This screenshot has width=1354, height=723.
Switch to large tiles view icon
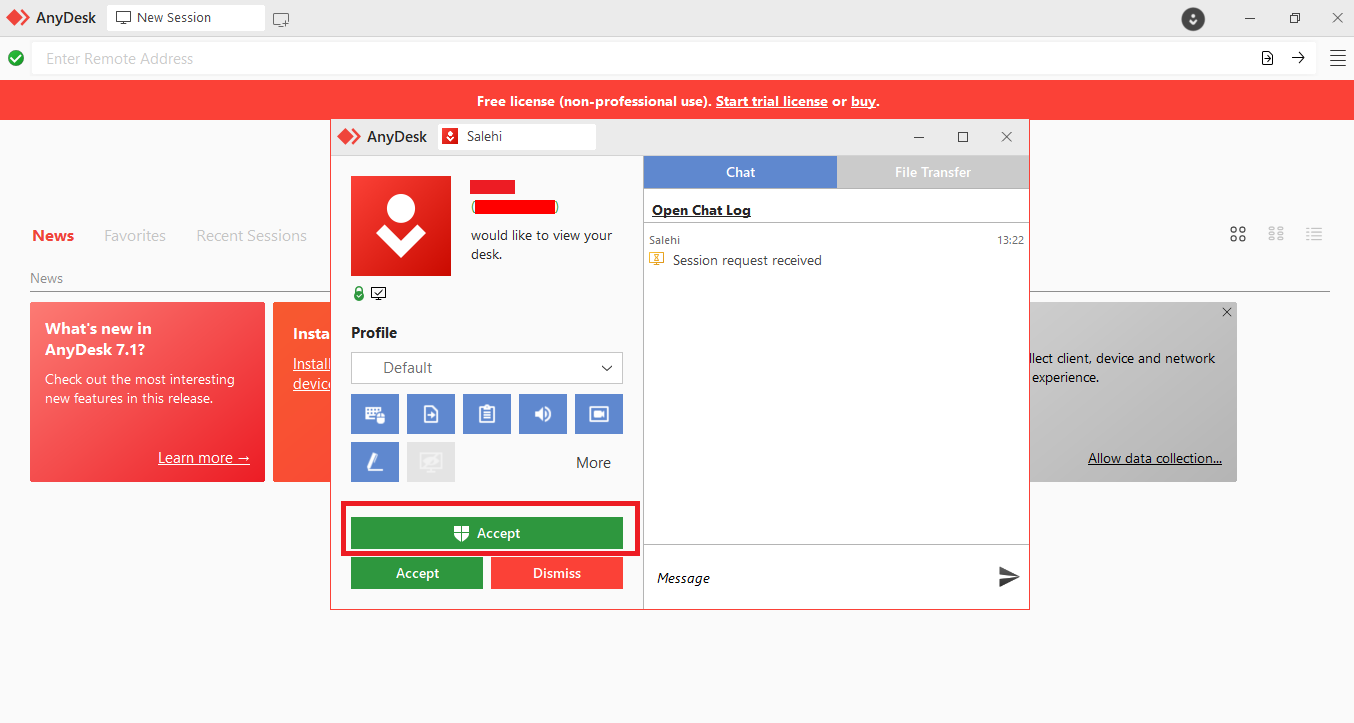tap(1238, 234)
